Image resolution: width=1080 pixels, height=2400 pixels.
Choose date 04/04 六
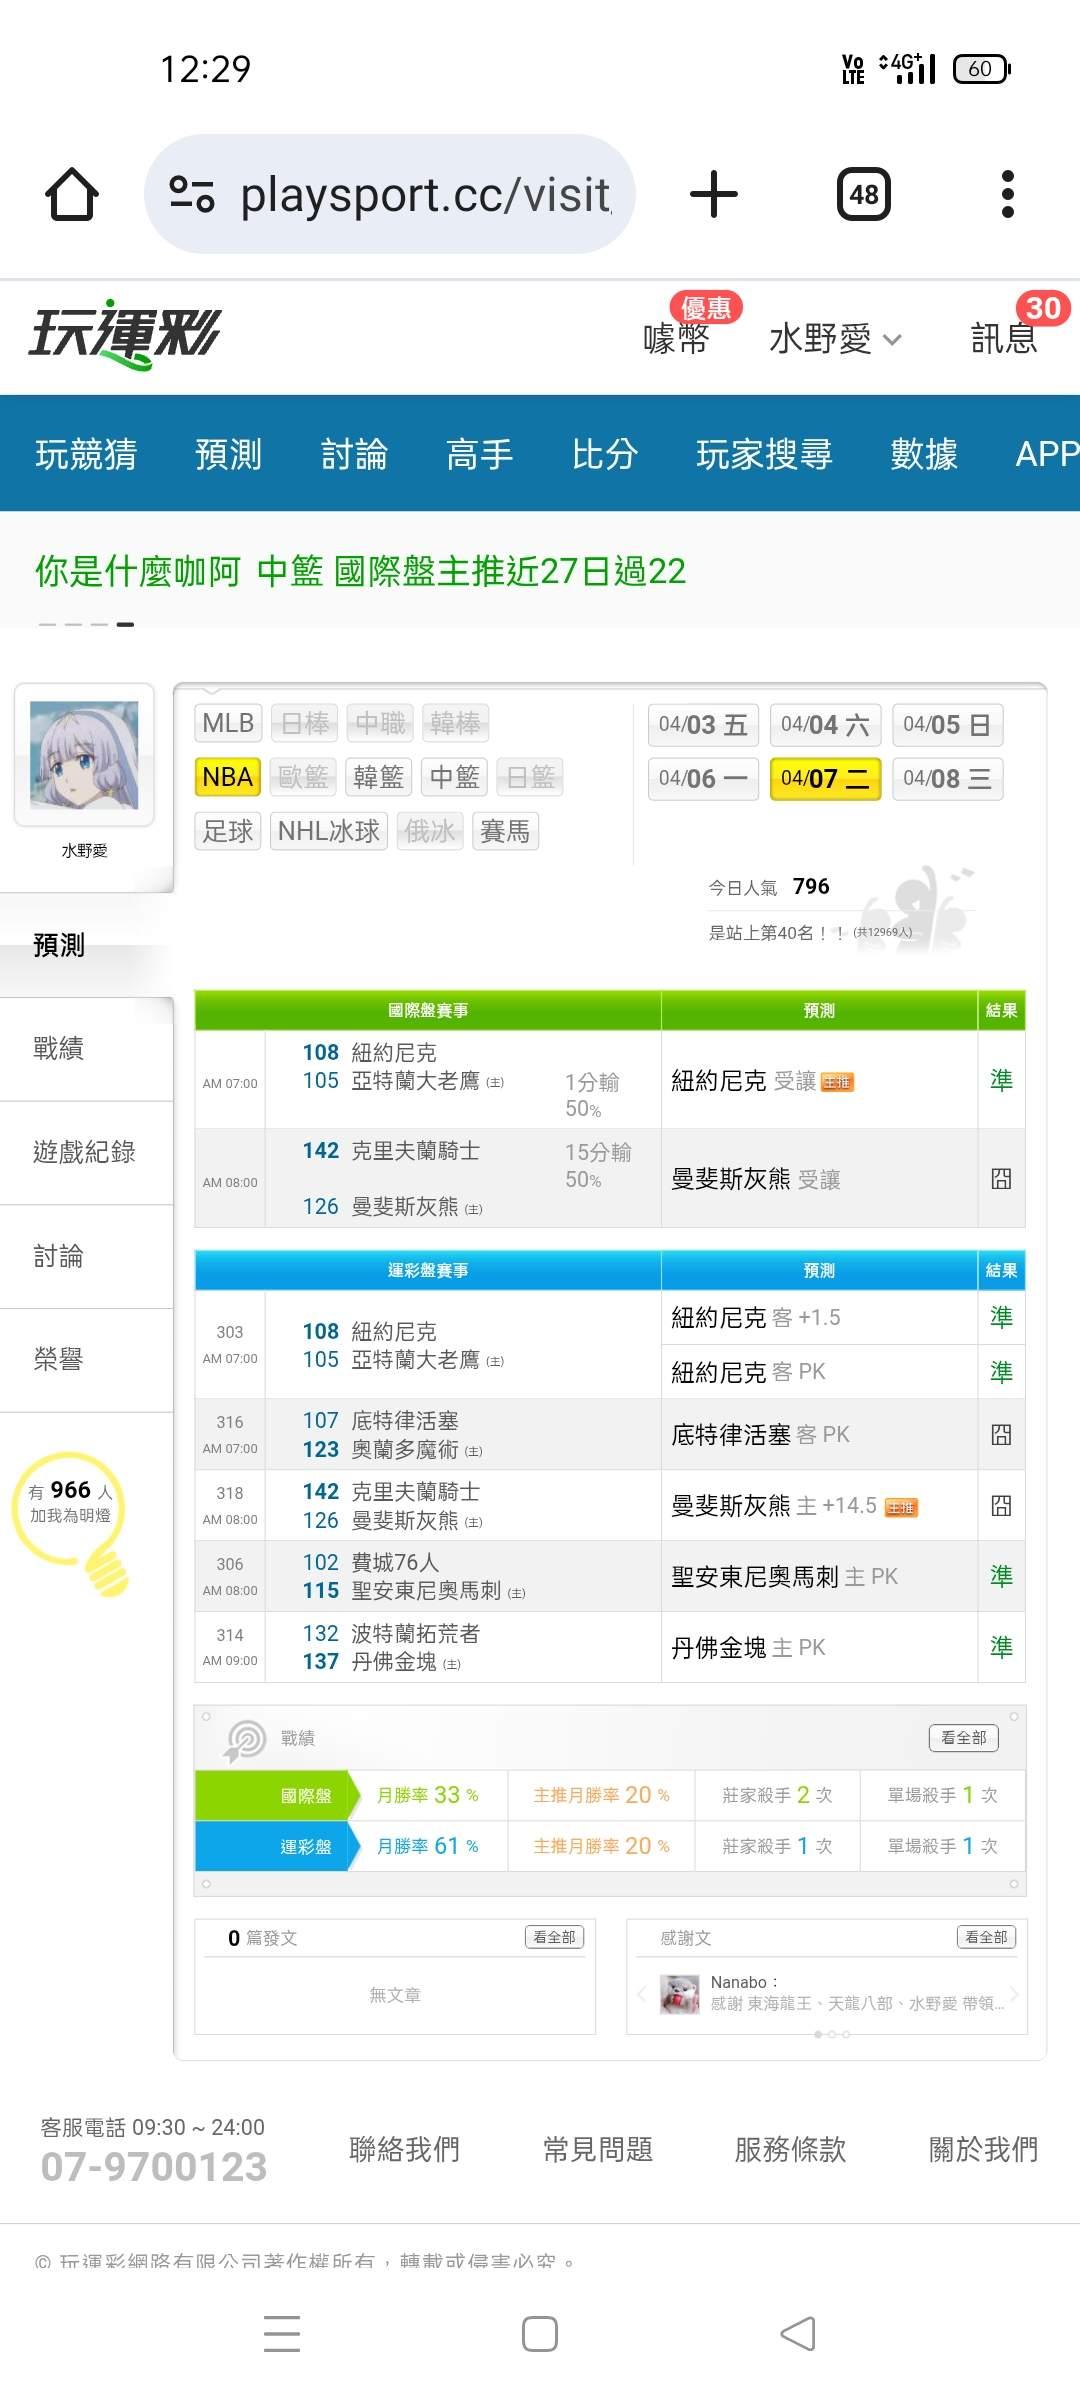pos(825,725)
